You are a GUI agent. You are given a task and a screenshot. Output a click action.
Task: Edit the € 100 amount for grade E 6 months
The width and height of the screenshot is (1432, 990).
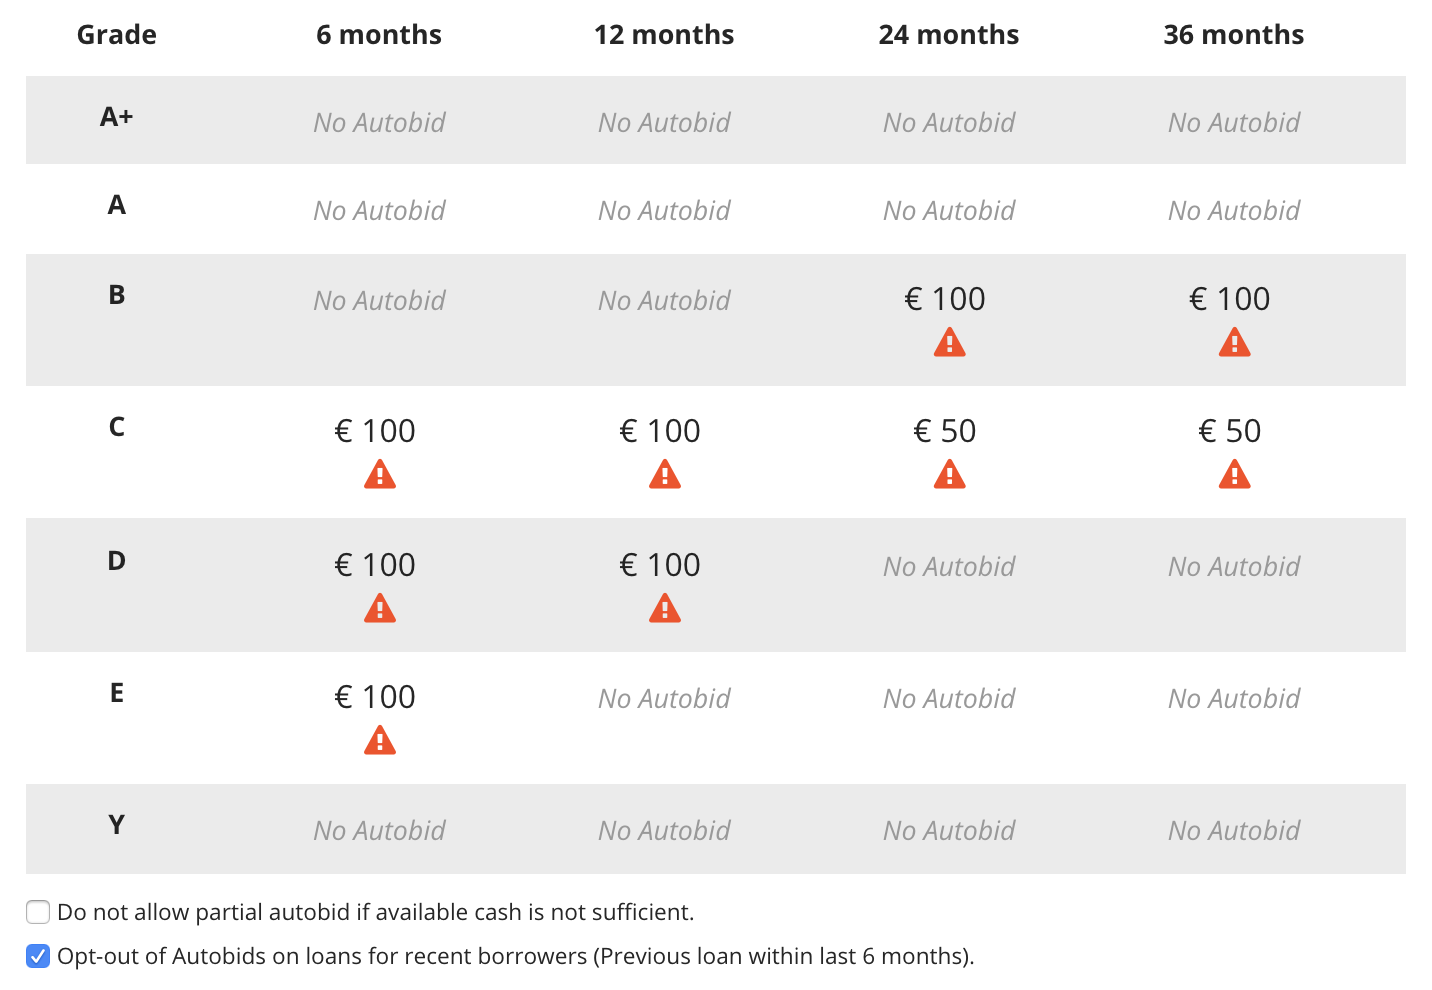tap(375, 697)
